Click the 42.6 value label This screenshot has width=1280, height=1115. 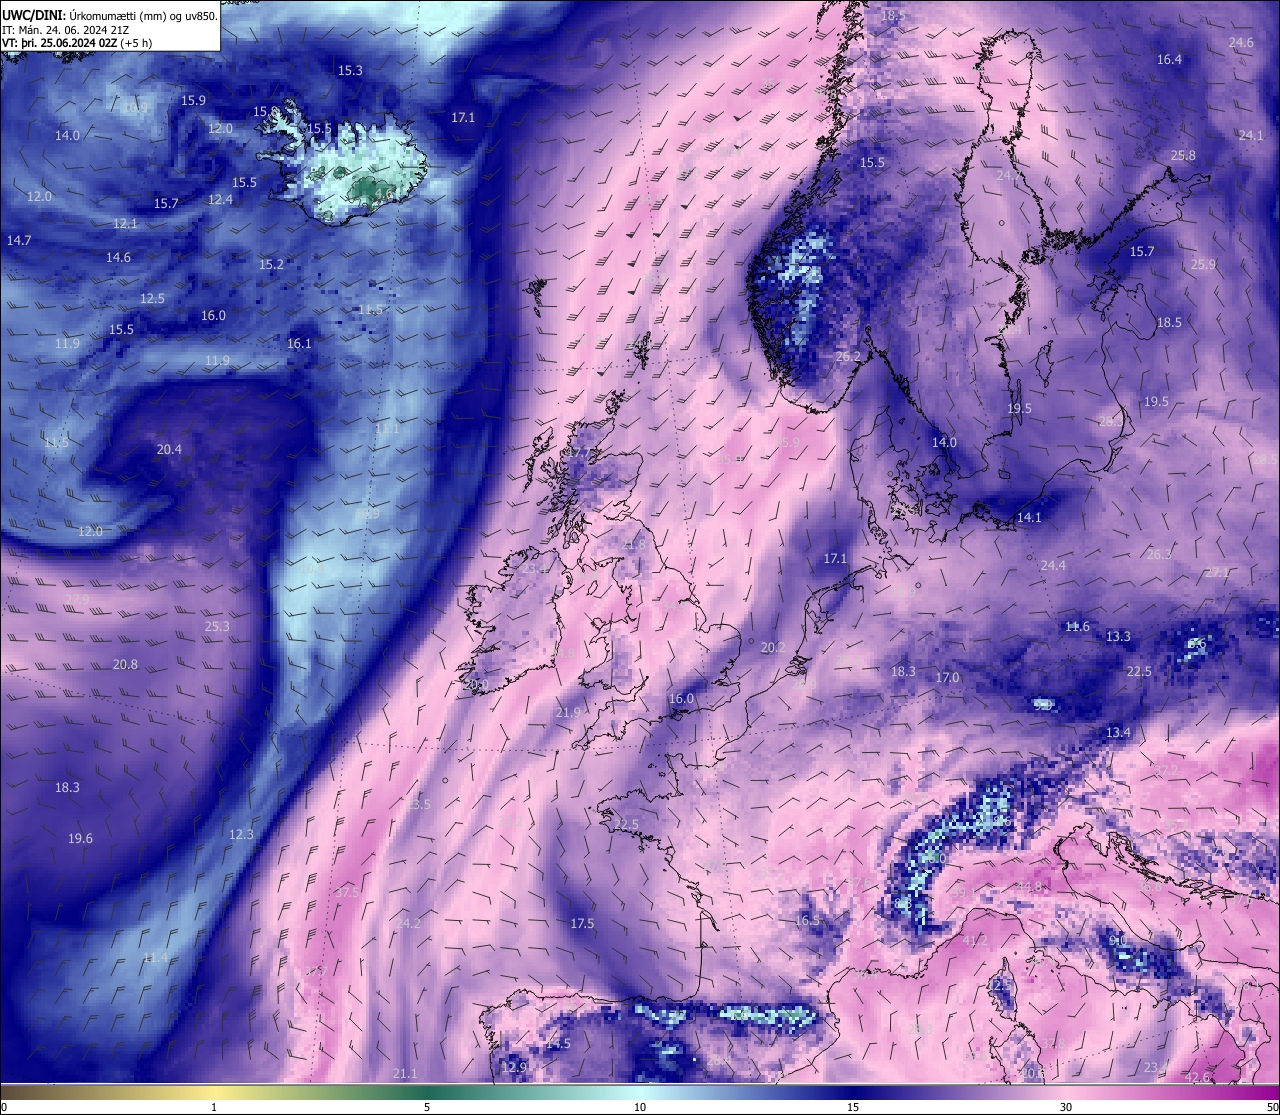tap(1197, 1077)
